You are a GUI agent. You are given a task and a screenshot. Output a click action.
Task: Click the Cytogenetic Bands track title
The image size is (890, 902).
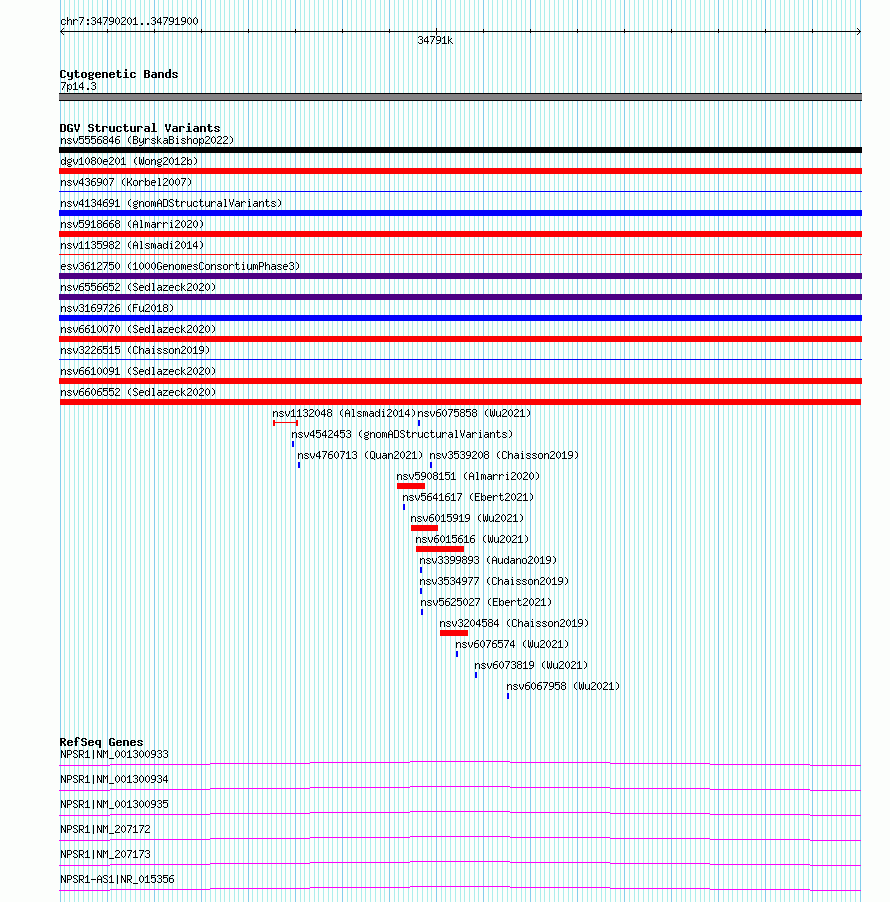[119, 74]
